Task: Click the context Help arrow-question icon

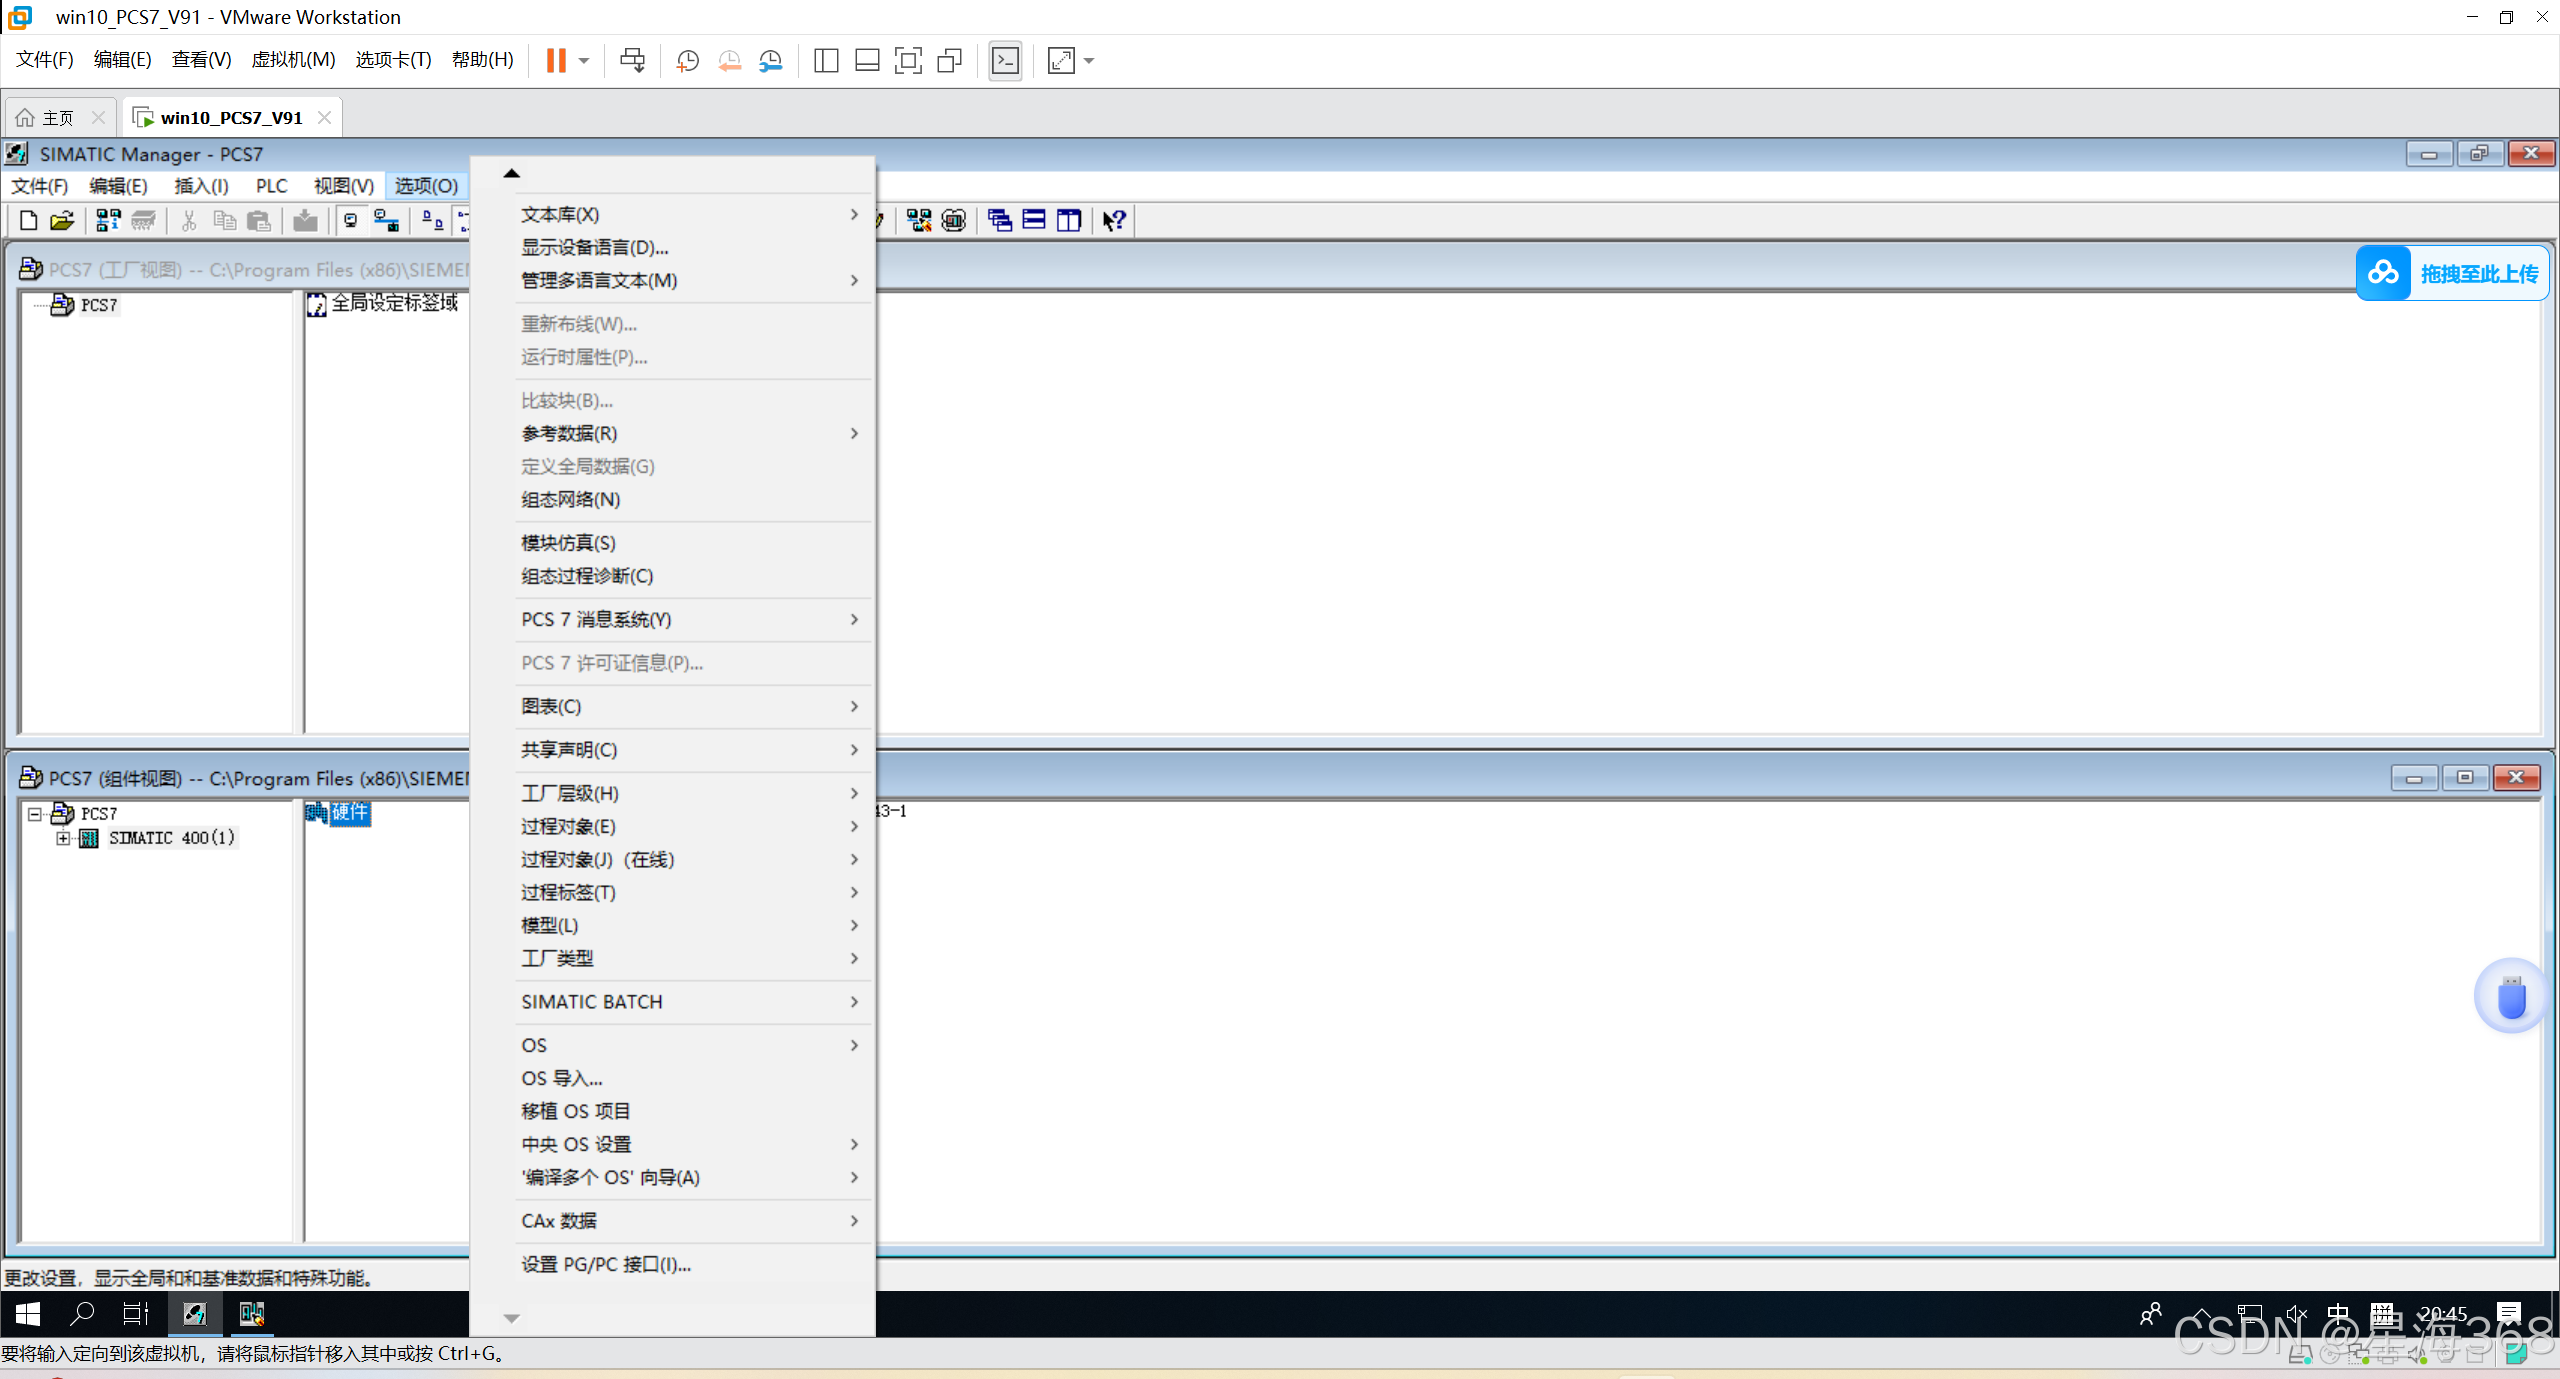Action: click(x=1114, y=221)
